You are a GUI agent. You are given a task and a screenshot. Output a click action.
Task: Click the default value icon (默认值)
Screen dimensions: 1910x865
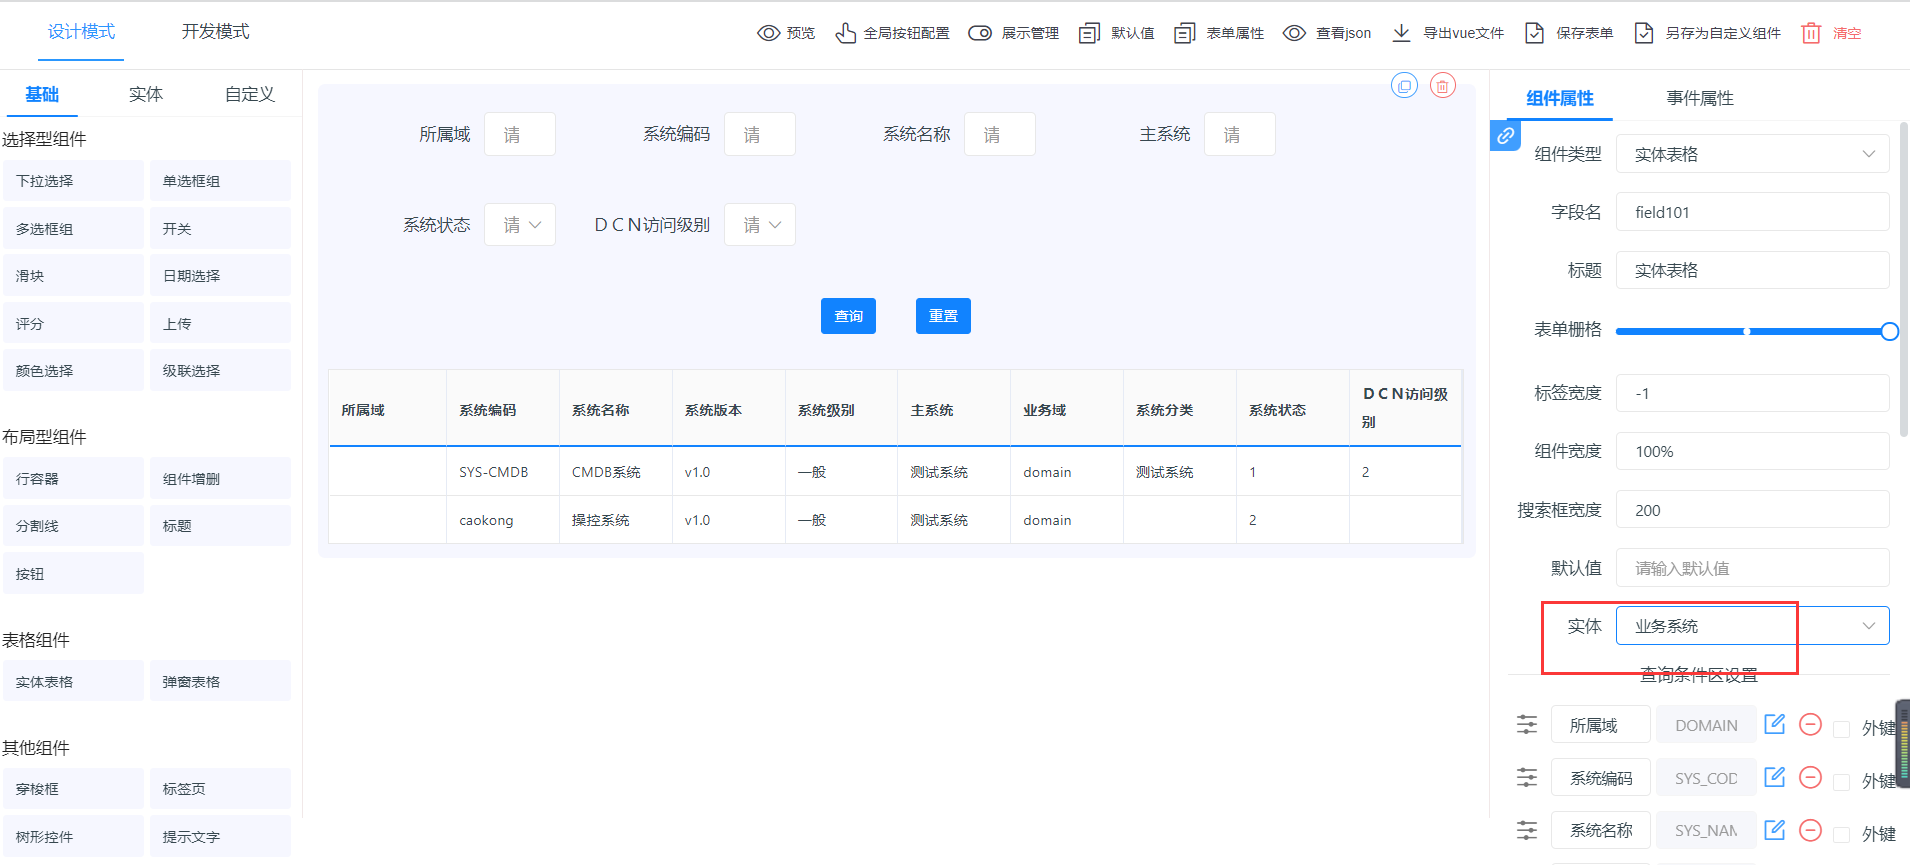[x=1089, y=33]
